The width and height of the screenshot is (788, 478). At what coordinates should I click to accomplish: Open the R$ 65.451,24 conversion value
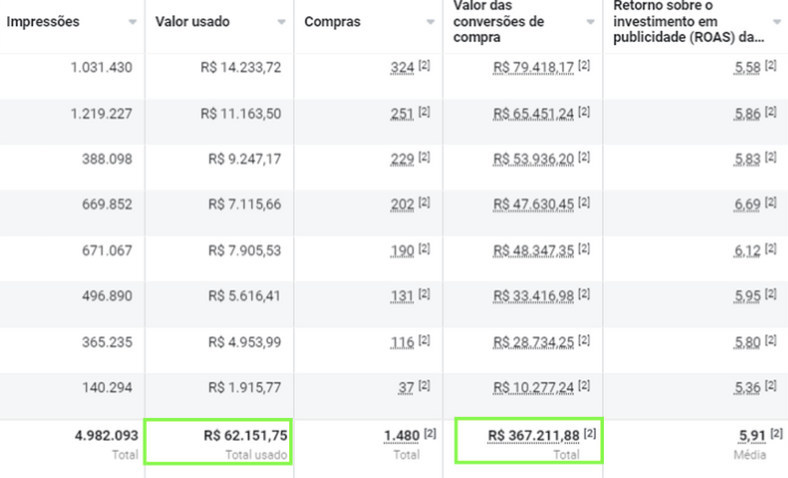(x=535, y=113)
